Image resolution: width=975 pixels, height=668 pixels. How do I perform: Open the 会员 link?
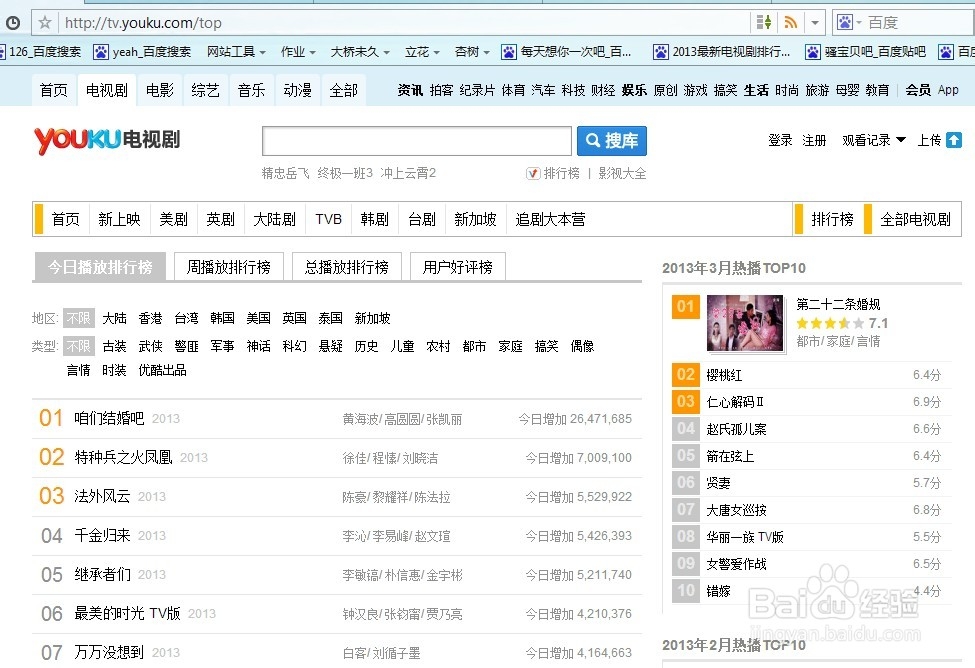pos(918,90)
